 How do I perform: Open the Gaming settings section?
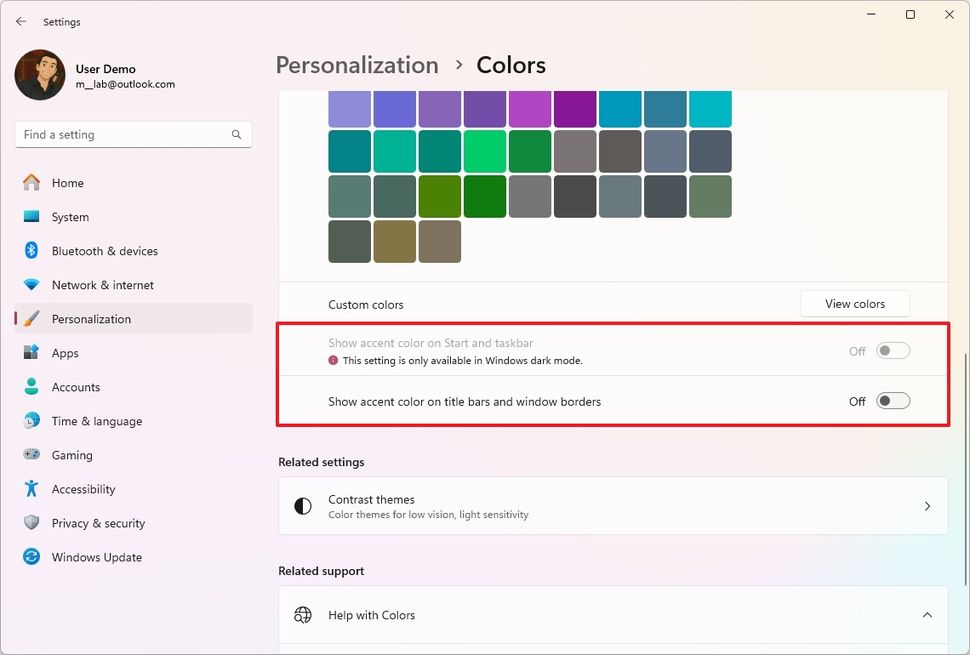72,455
